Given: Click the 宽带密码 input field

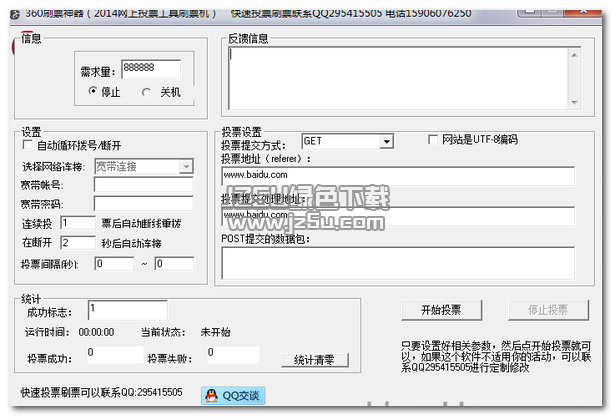Looking at the screenshot, I should coord(143,204).
